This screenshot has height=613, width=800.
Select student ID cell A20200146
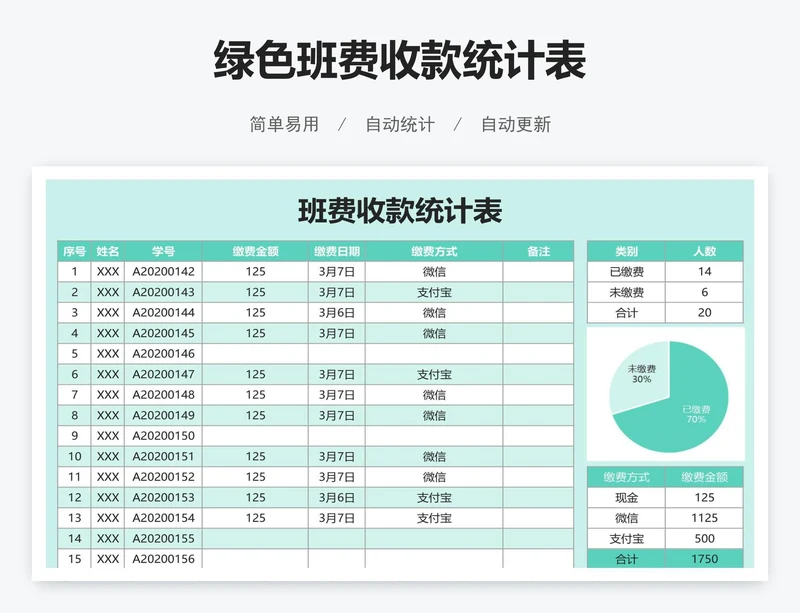click(x=163, y=354)
